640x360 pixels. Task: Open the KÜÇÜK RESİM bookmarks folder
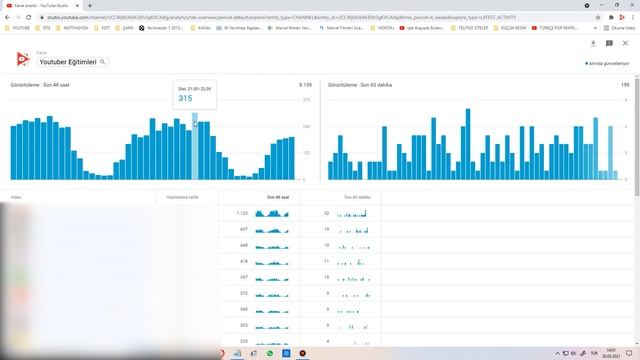click(510, 28)
